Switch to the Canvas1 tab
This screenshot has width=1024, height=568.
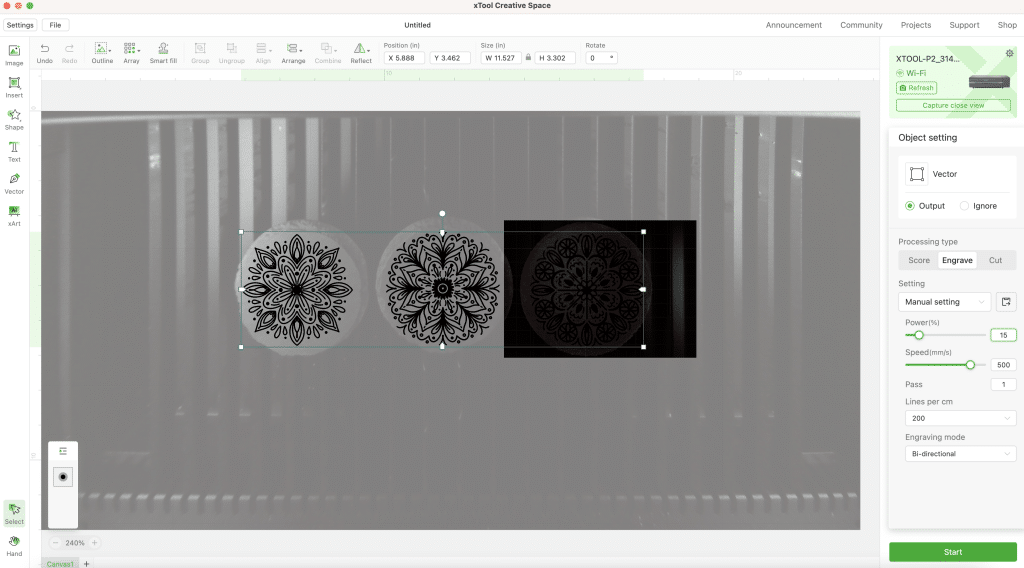tap(60, 563)
